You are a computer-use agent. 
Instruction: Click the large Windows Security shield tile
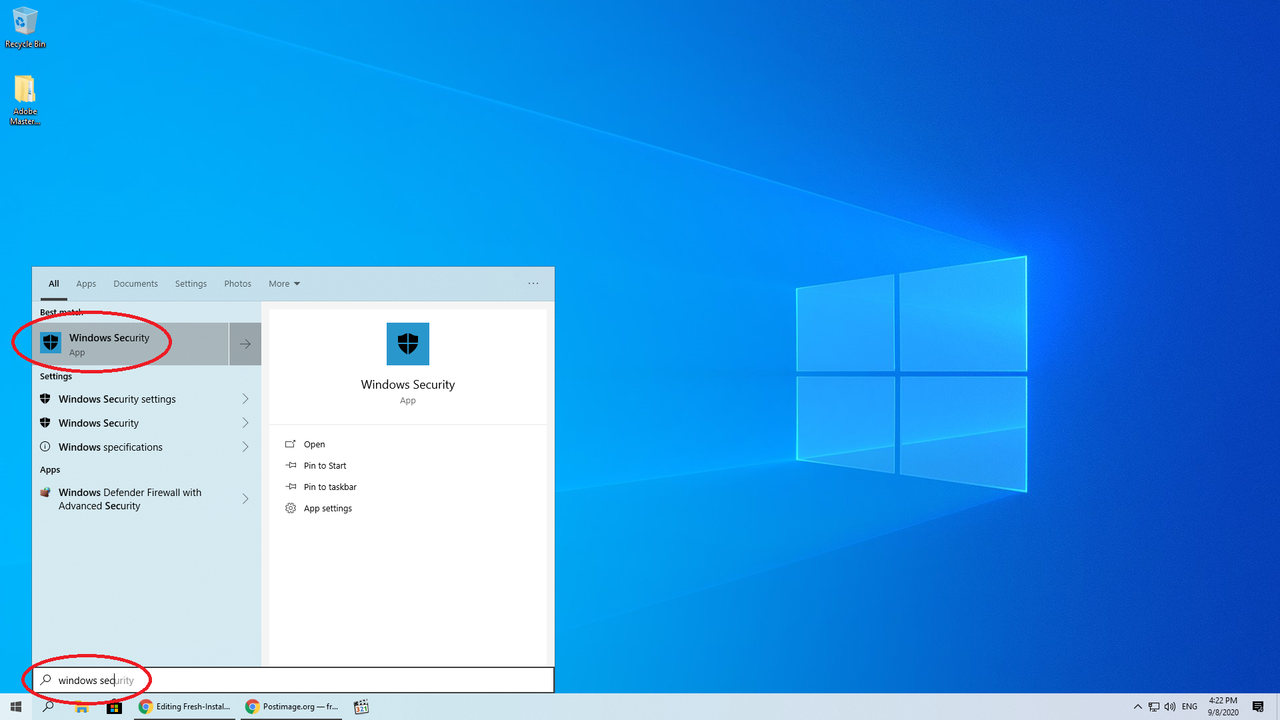click(x=408, y=344)
